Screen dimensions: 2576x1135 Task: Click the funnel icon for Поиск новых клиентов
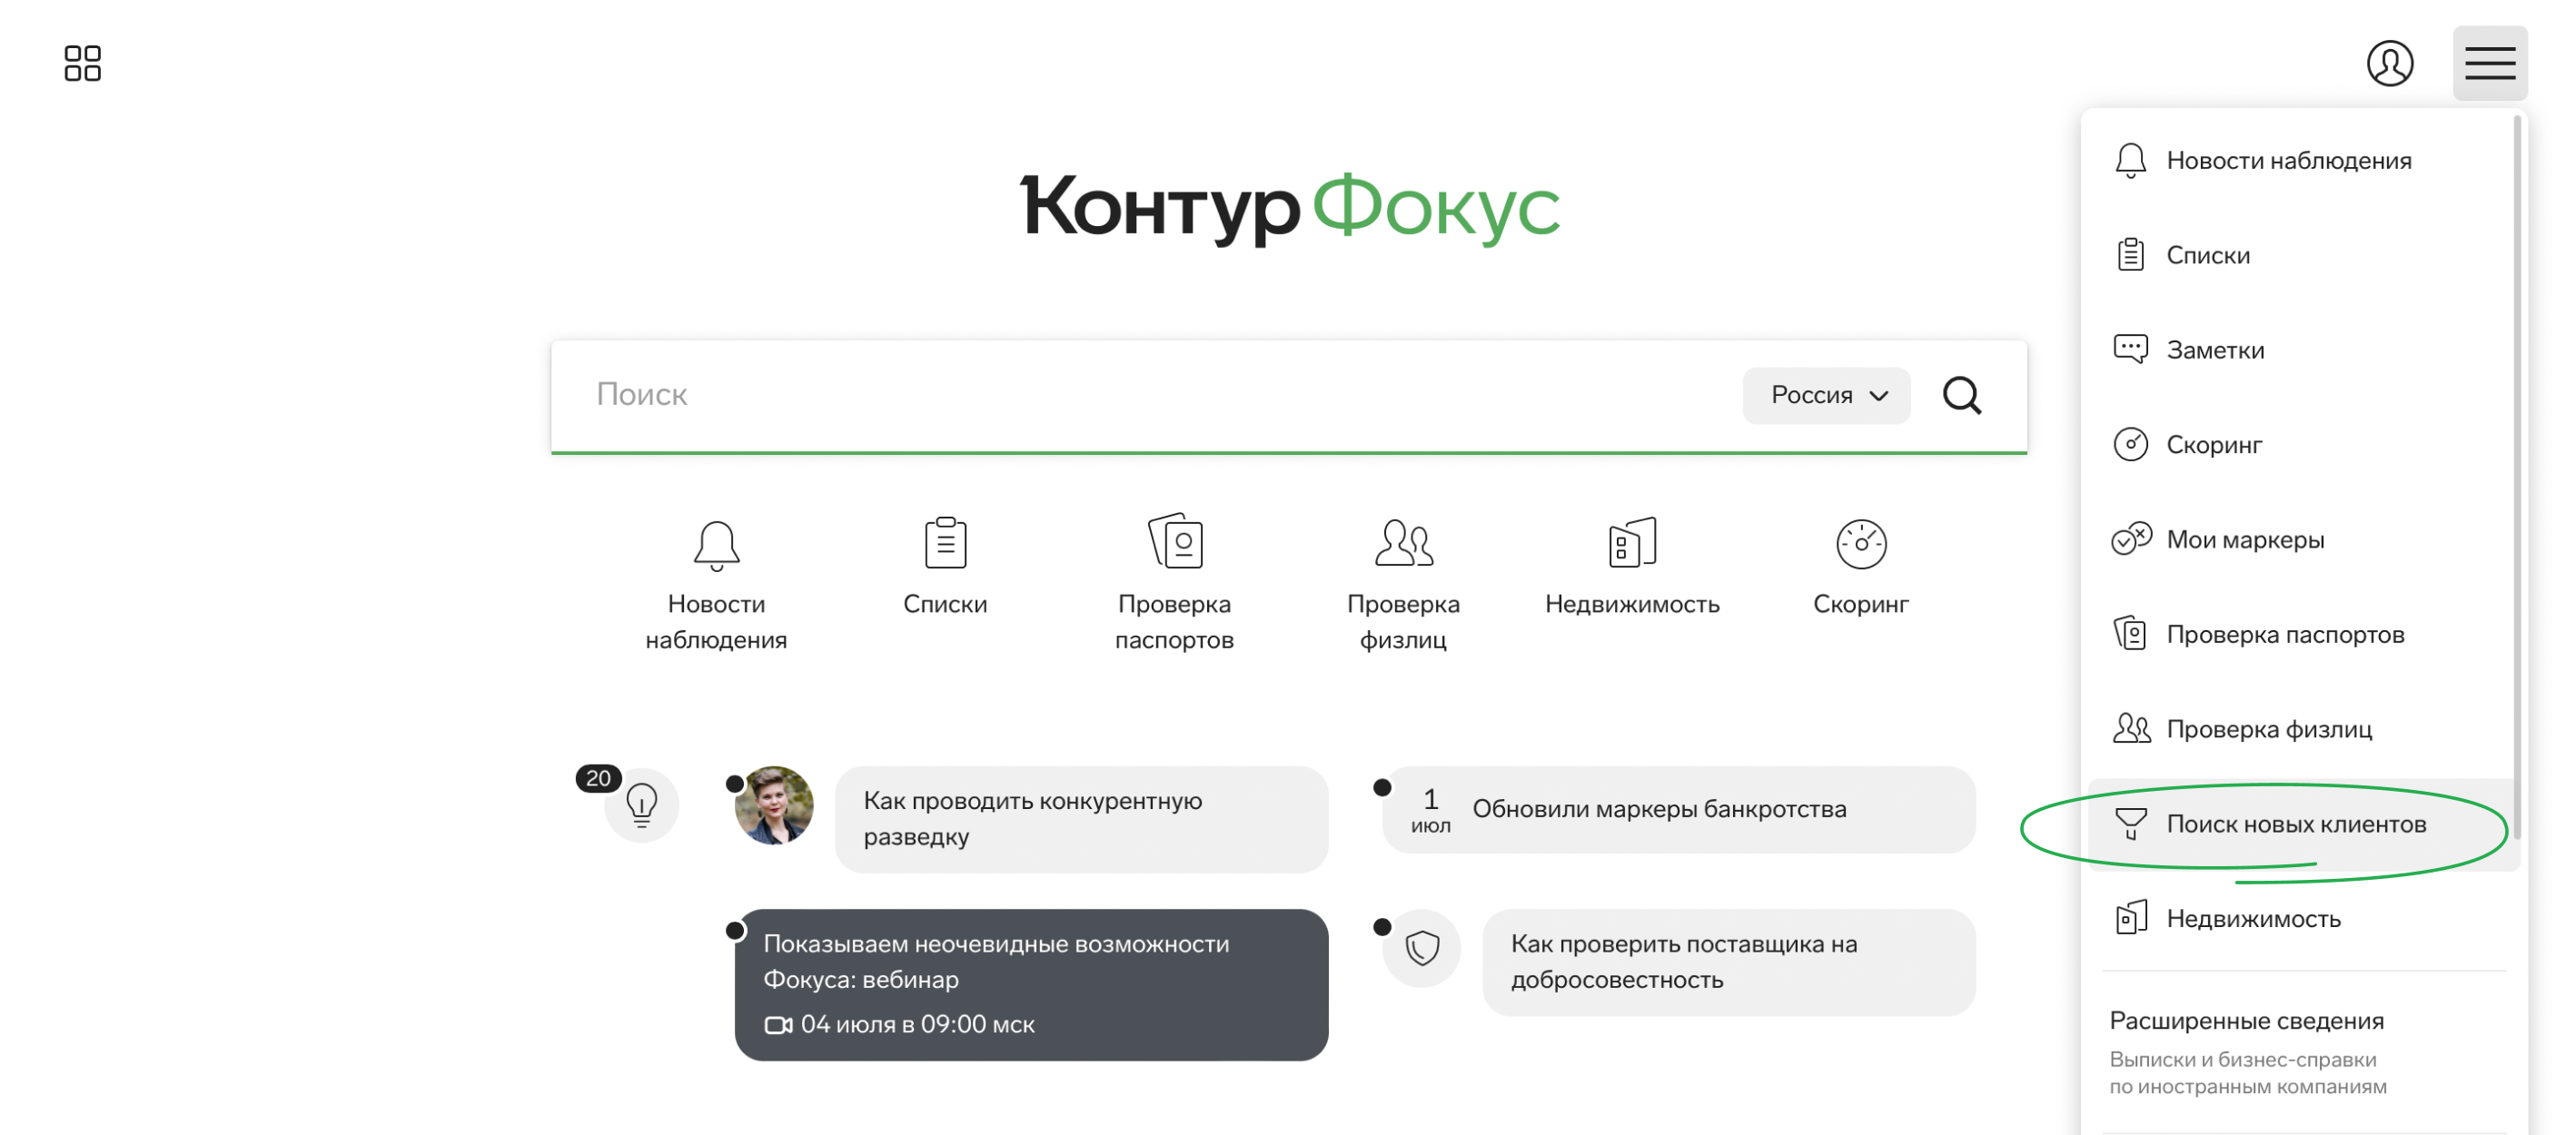[x=2129, y=823]
